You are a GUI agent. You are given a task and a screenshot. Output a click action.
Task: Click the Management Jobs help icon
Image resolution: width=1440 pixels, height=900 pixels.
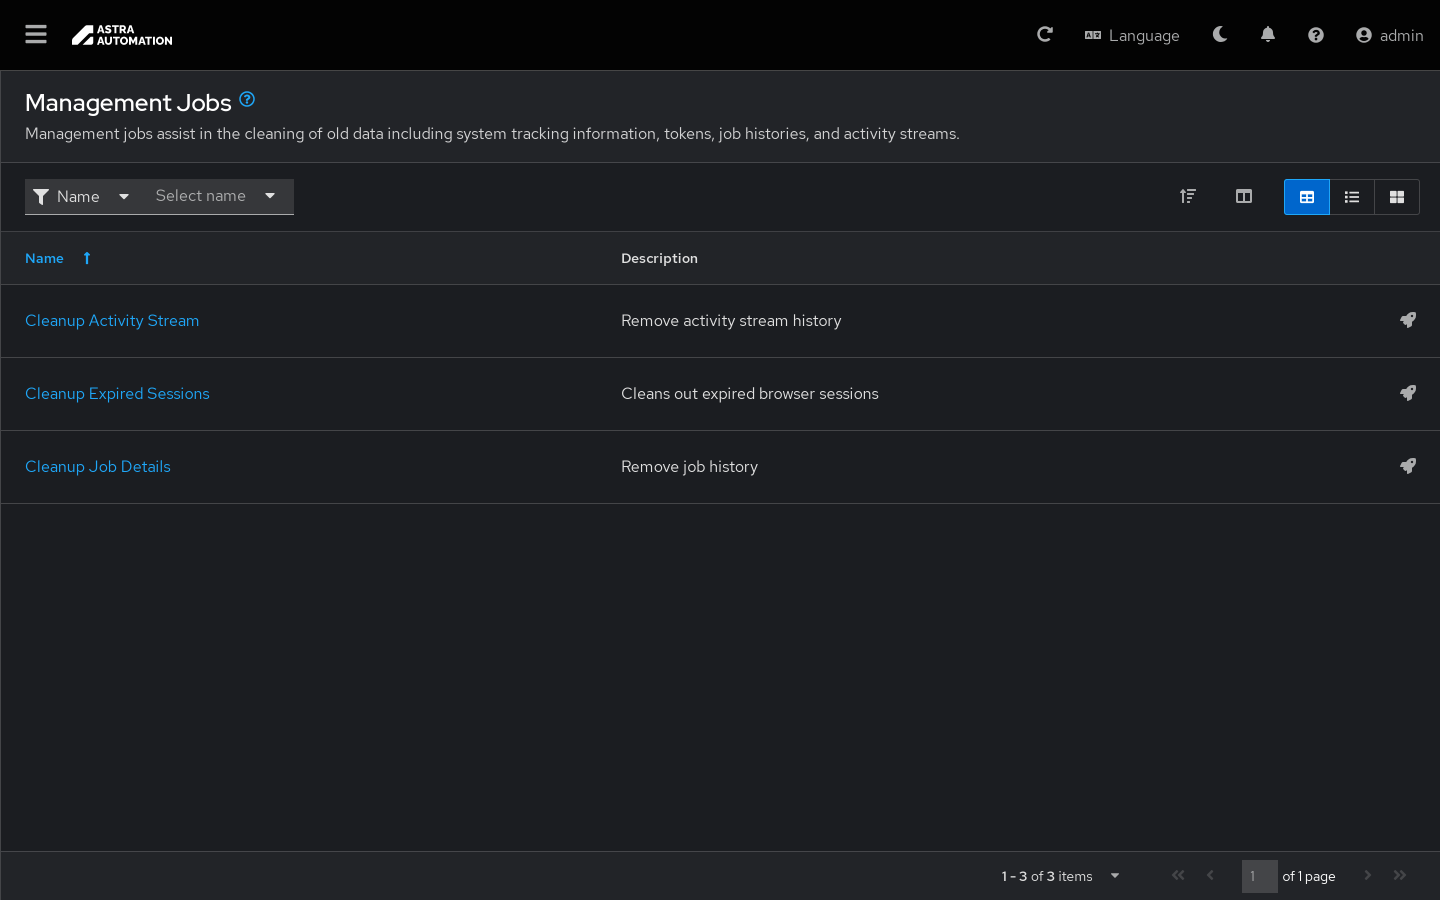[x=247, y=100]
